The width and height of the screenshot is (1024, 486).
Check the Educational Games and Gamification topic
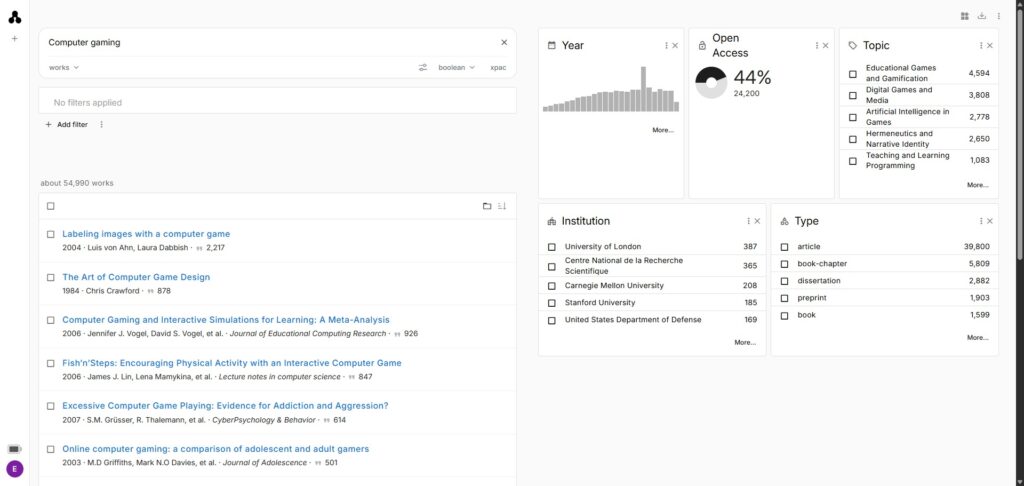point(853,74)
